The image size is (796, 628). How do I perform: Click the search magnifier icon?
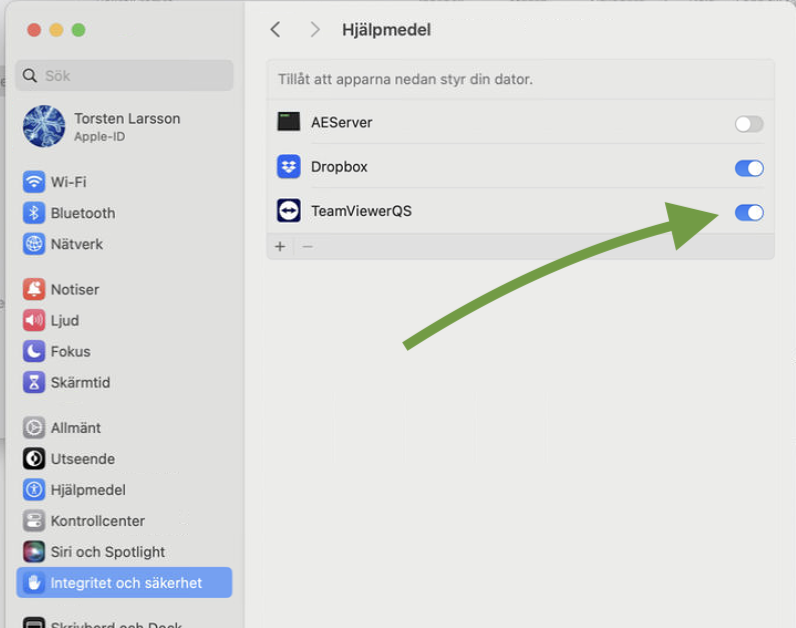tap(30, 76)
